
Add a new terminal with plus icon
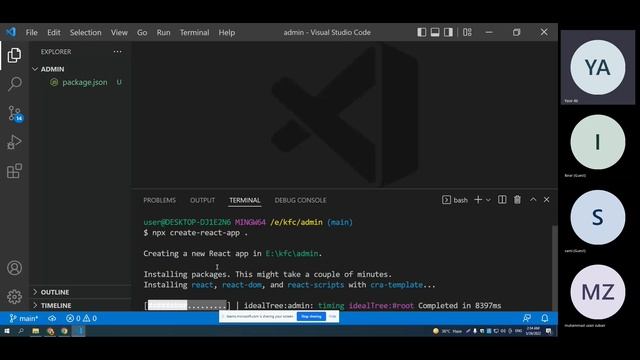pos(478,200)
